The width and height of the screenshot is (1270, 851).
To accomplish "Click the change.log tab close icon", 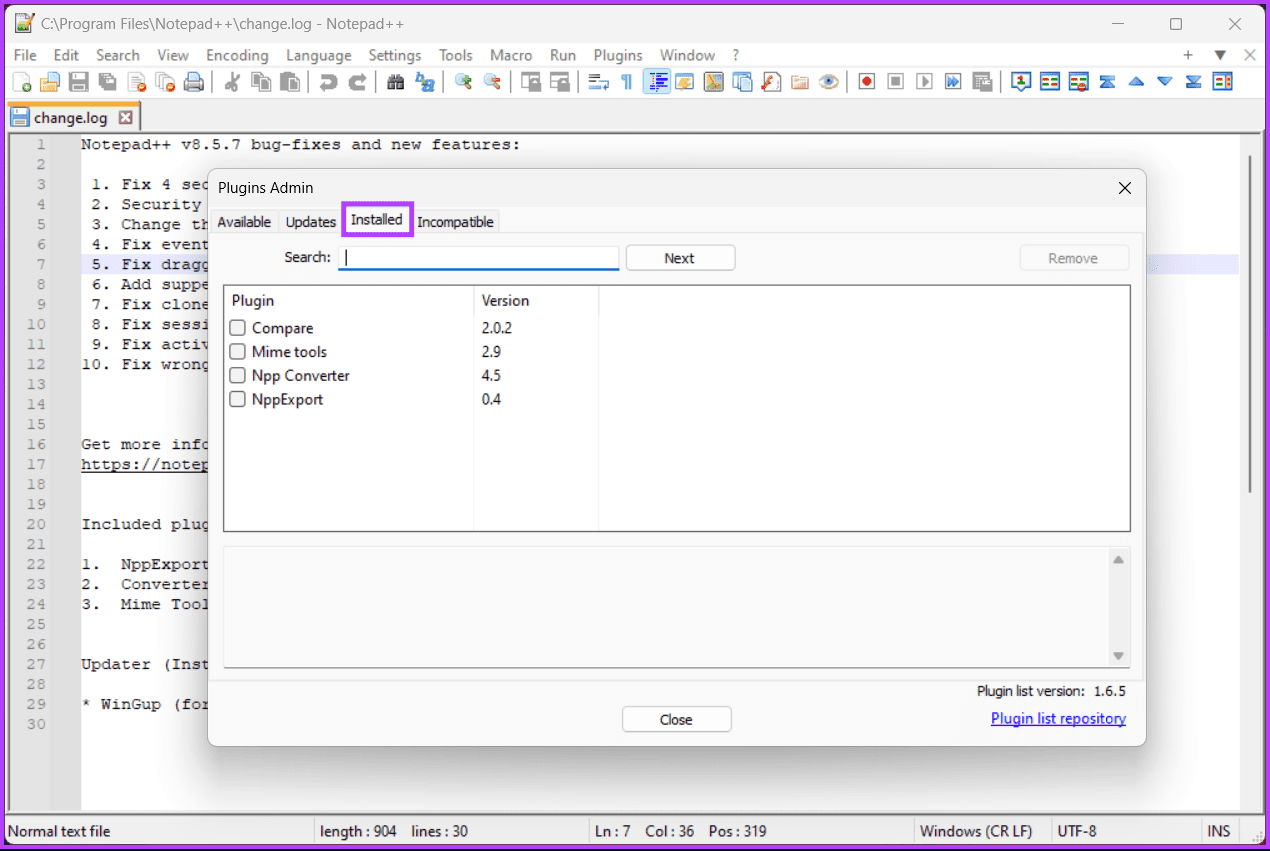I will pos(125,116).
